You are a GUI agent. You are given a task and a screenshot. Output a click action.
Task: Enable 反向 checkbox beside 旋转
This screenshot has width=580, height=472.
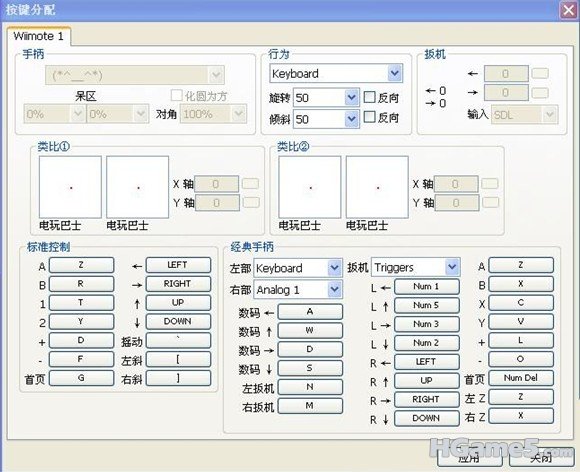(370, 97)
